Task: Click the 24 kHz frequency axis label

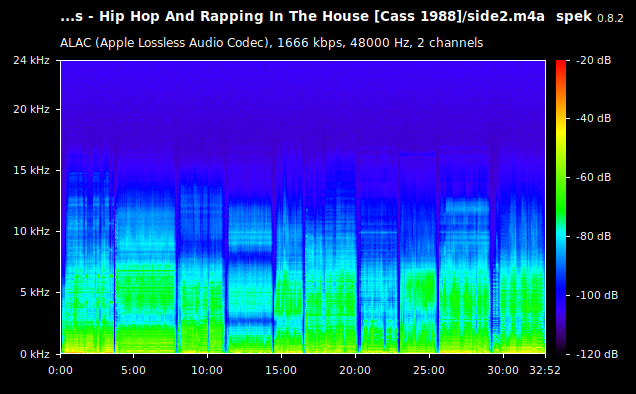Action: pos(31,60)
